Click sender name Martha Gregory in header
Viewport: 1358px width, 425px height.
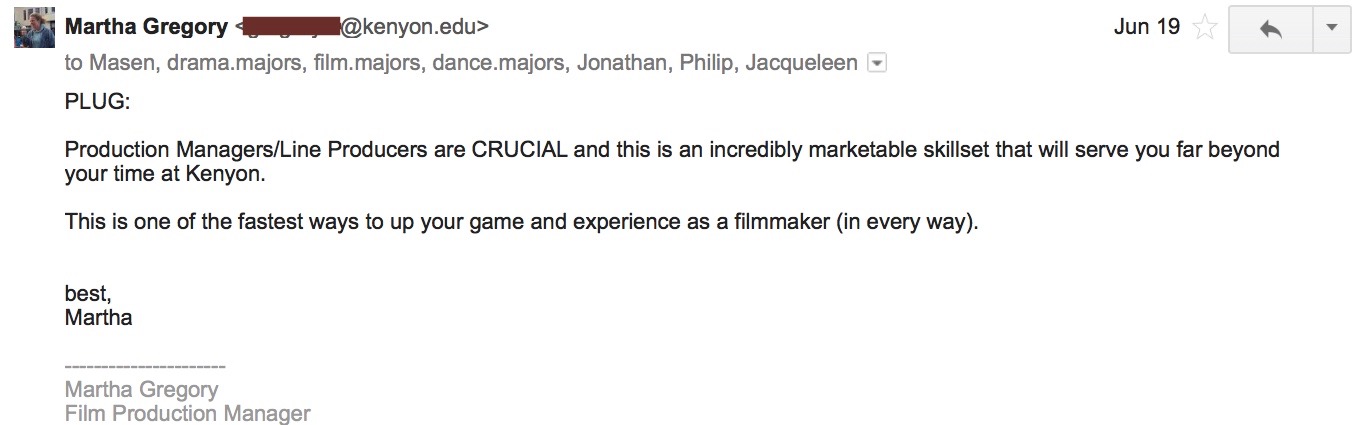click(x=146, y=27)
